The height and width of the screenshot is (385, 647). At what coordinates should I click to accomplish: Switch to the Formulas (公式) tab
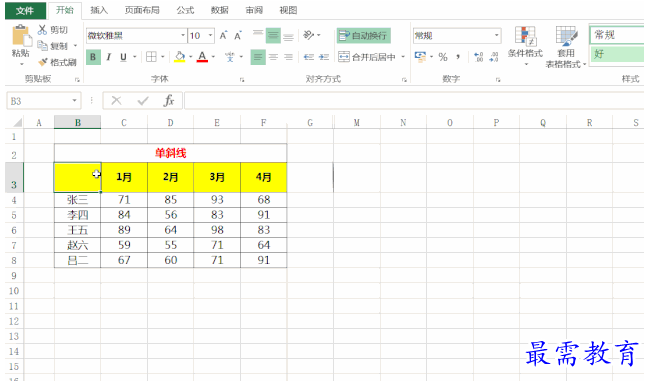coord(185,10)
